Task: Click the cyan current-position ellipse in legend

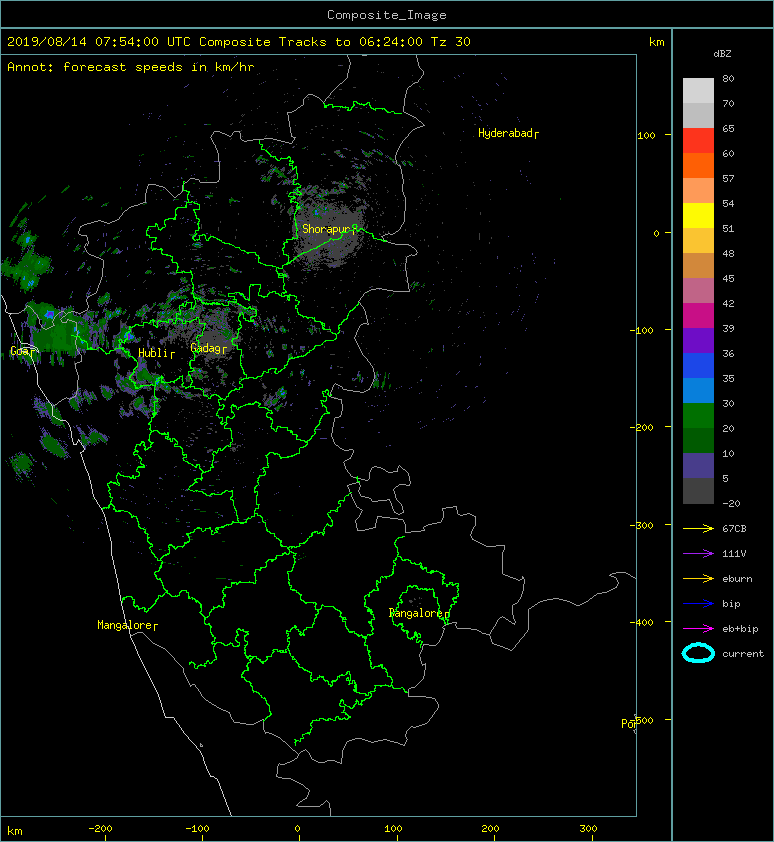Action: point(698,654)
